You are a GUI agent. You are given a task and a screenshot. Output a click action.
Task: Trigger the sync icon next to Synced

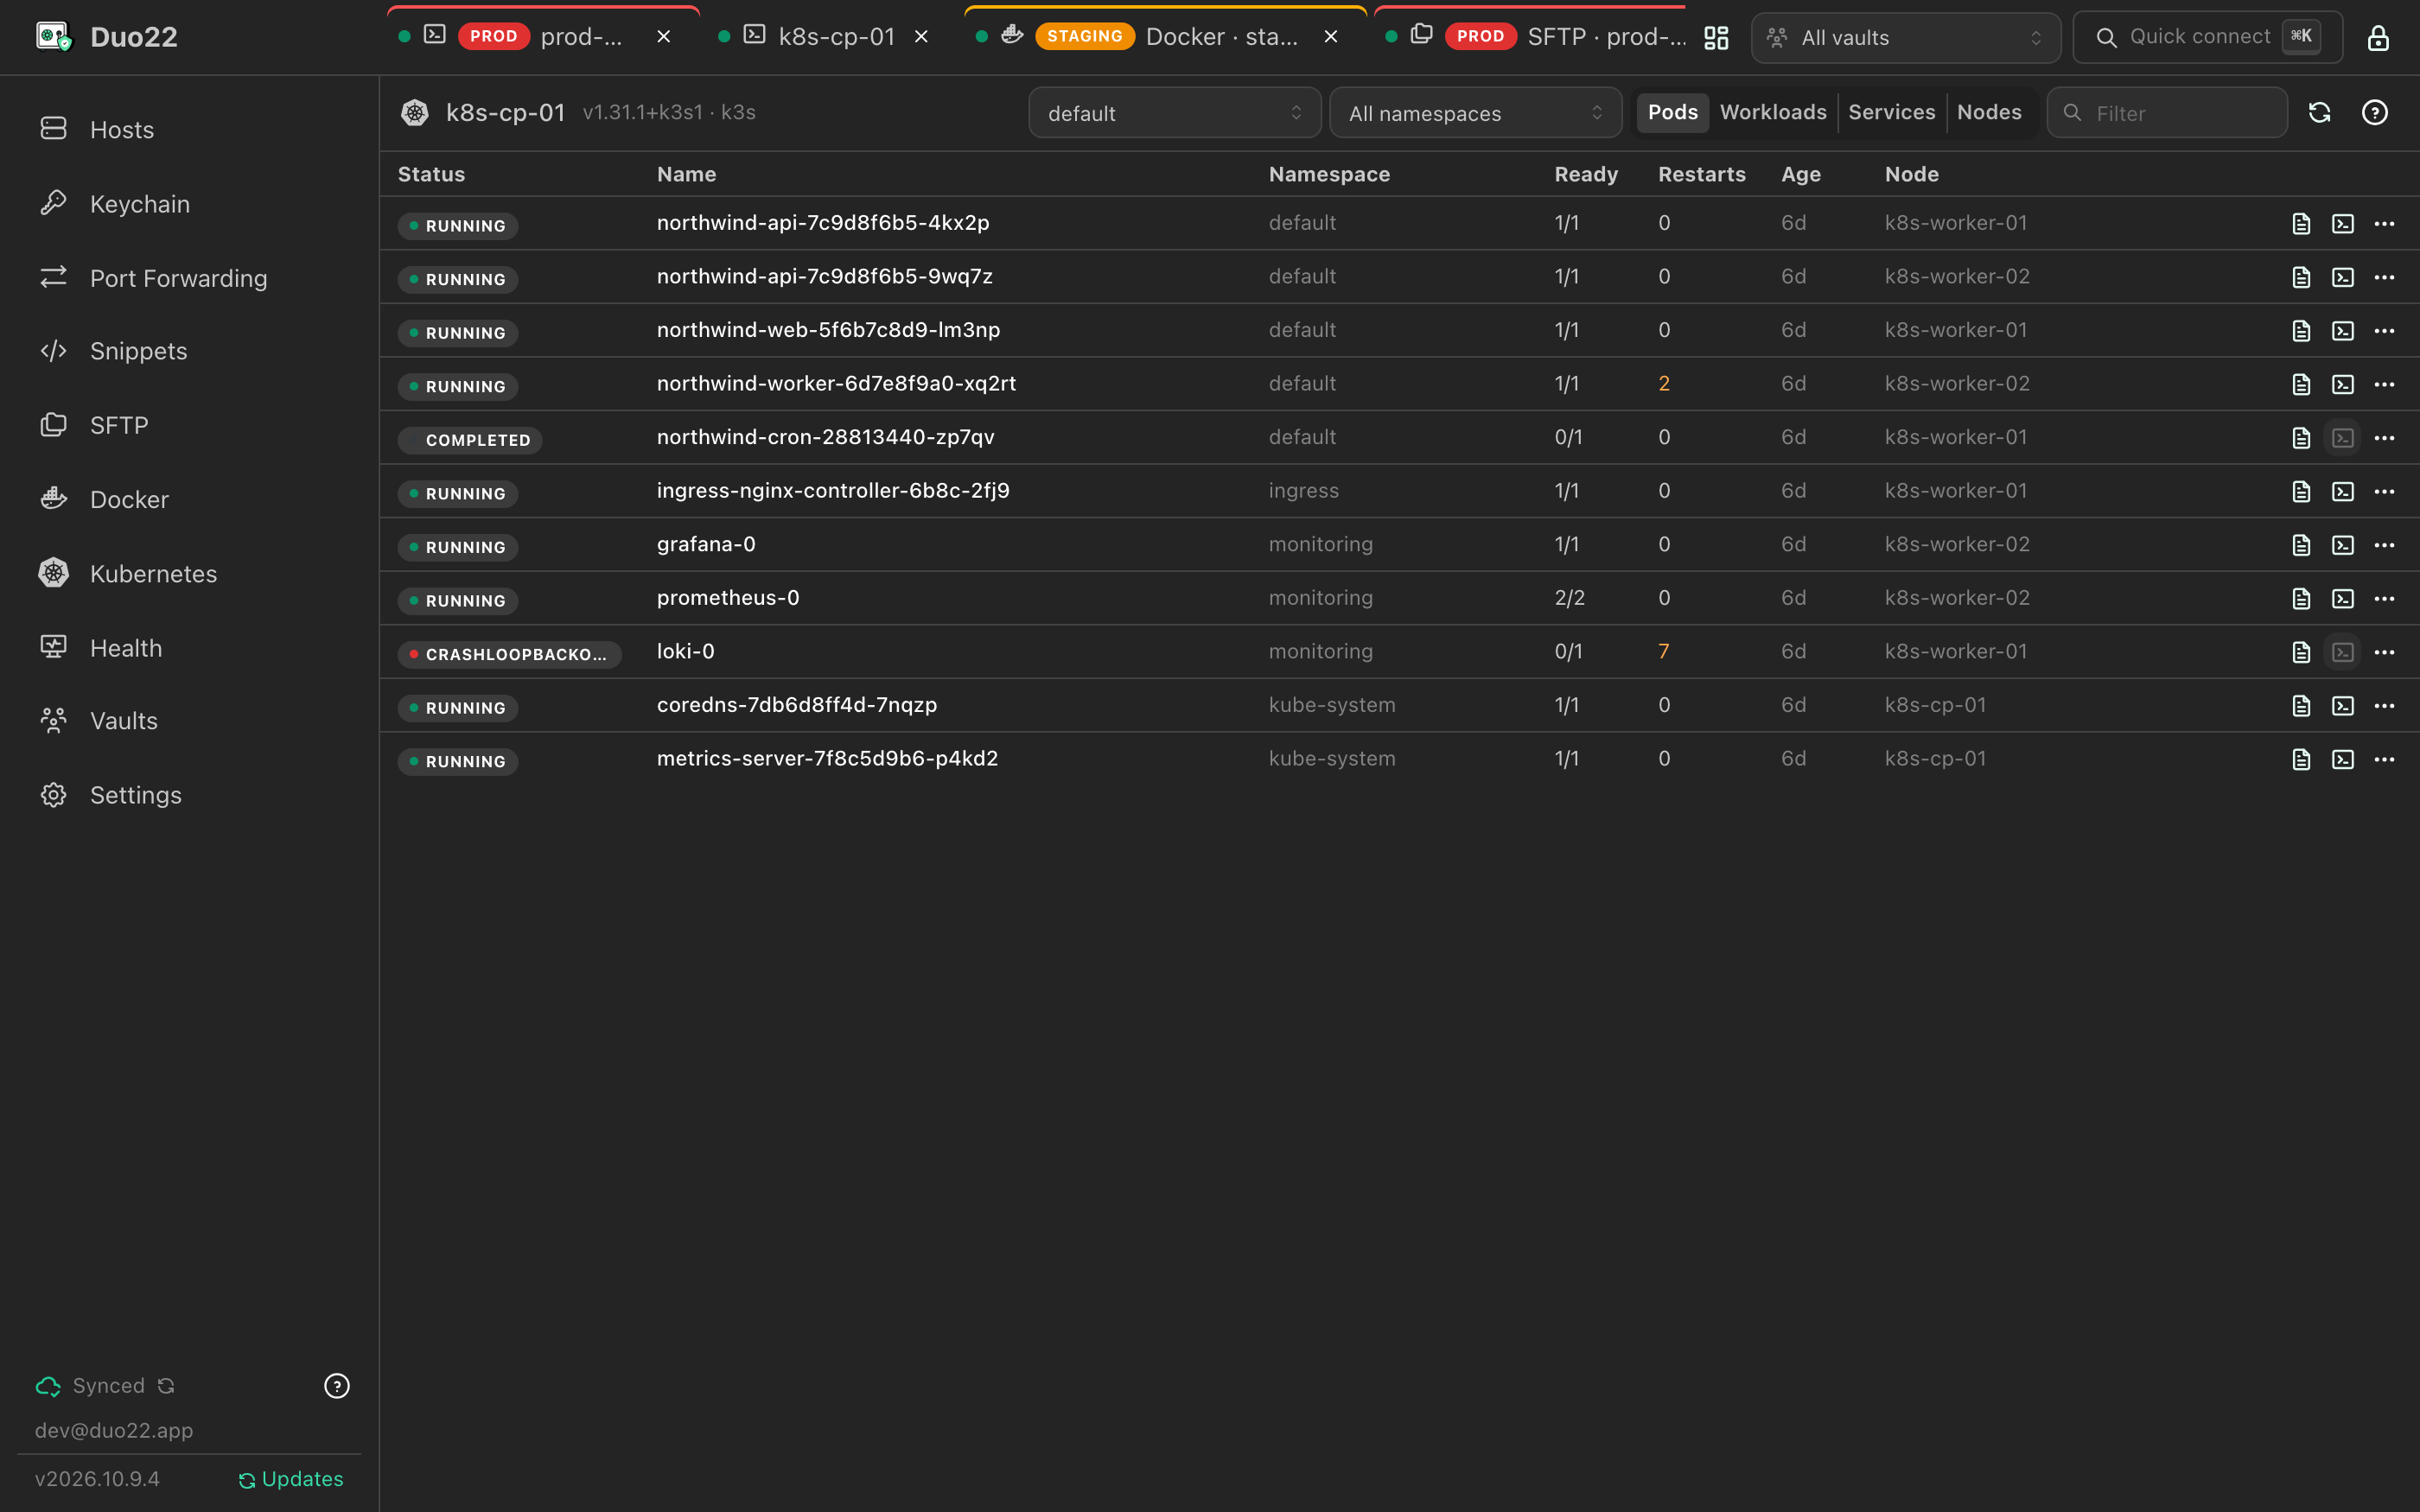(x=166, y=1386)
